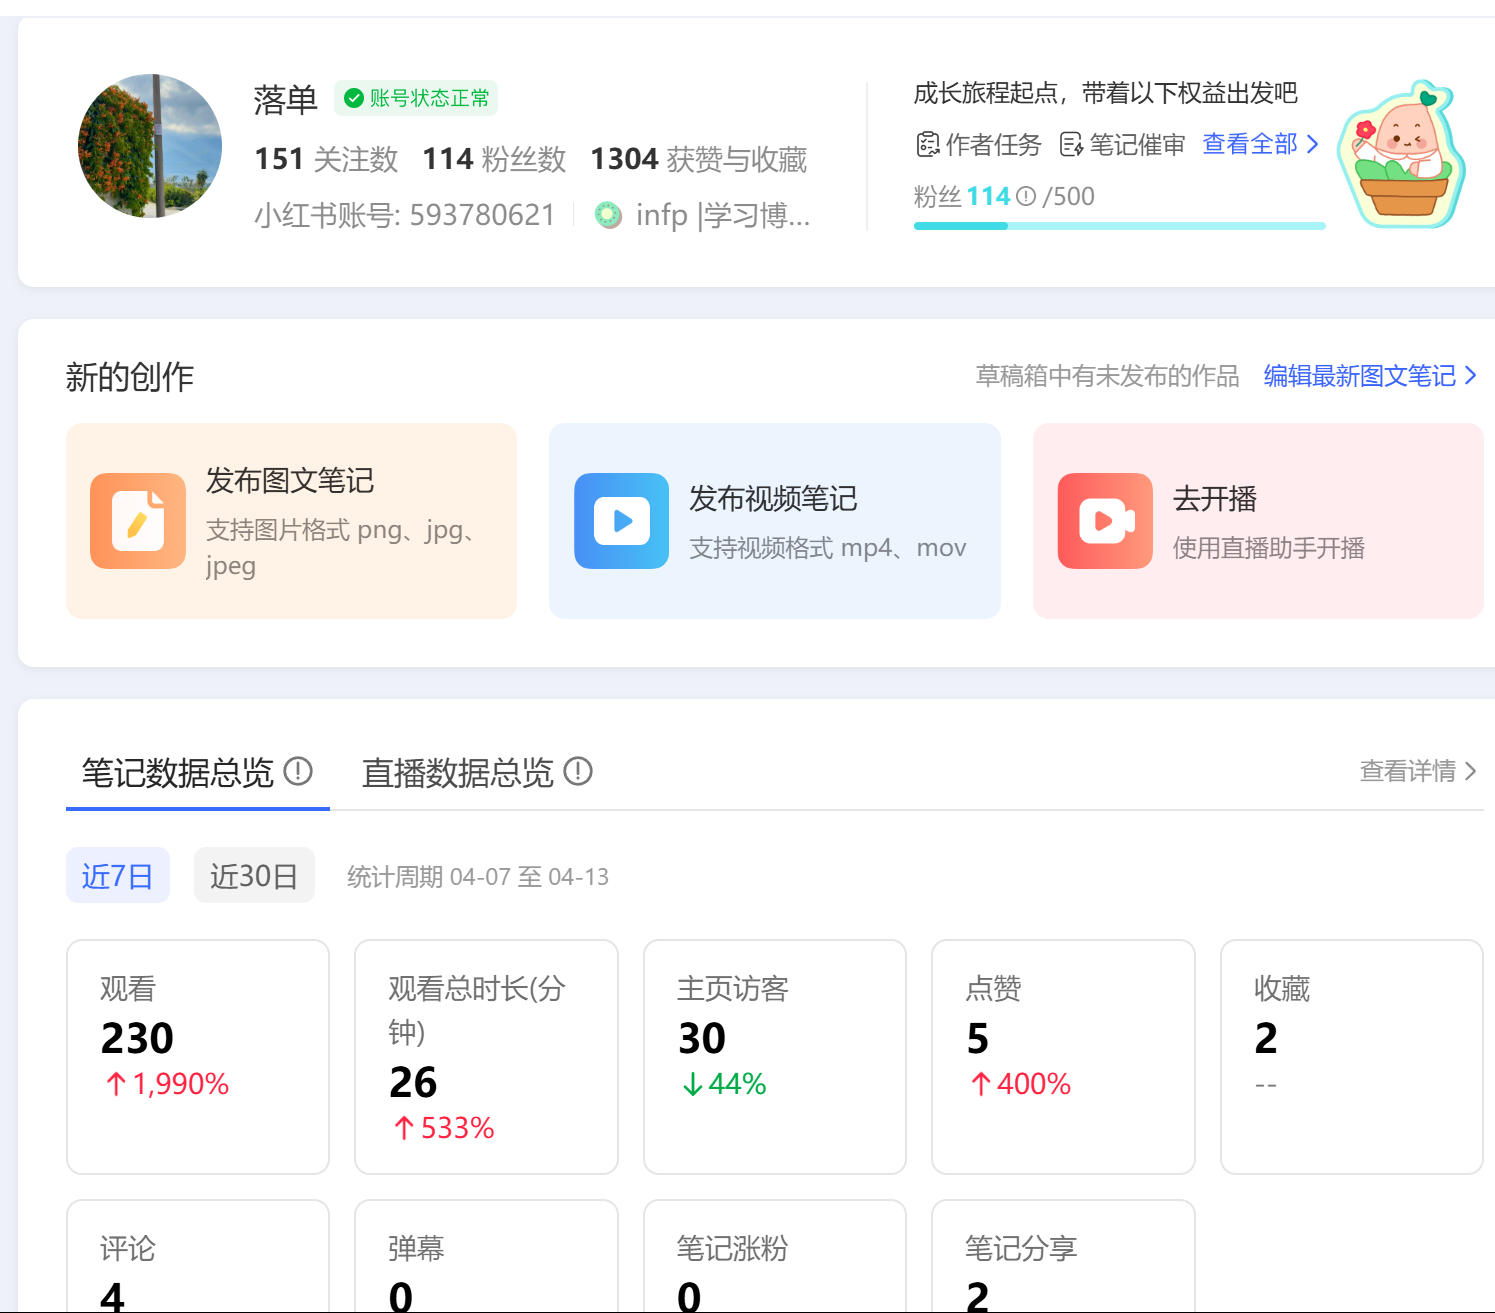Switch to the 直播数据总览 tab
The width and height of the screenshot is (1495, 1313).
point(459,771)
